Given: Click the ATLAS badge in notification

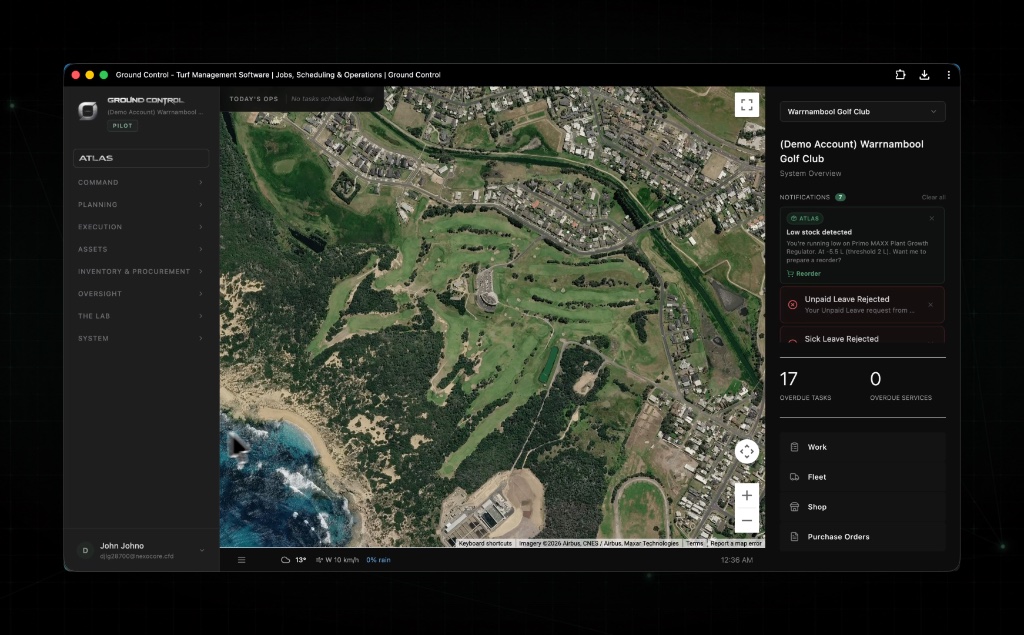Looking at the screenshot, I should coord(805,218).
